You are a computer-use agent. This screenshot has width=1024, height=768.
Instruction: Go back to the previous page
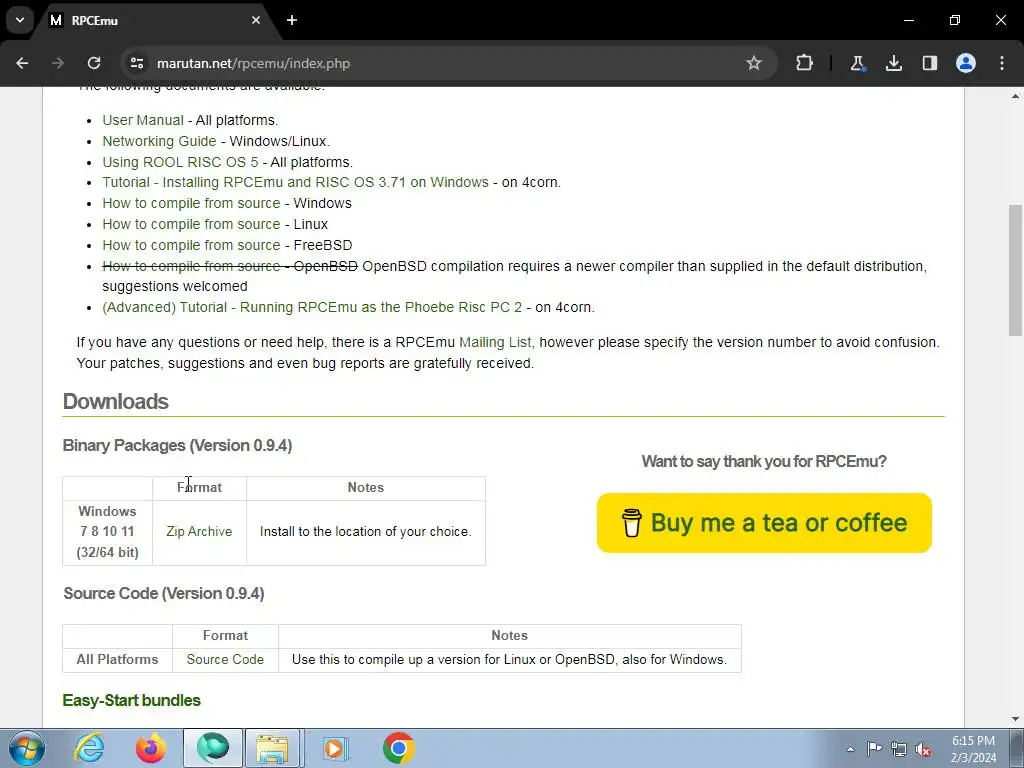pos(22,63)
